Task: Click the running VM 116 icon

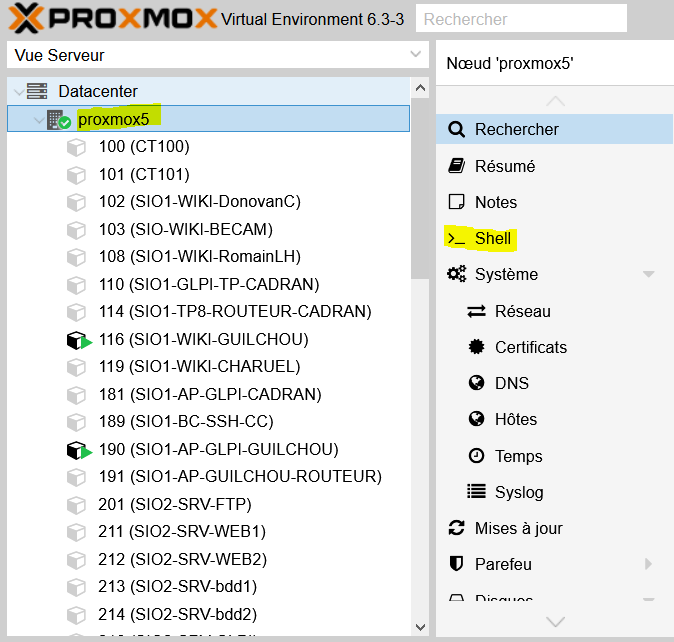Action: [78, 340]
